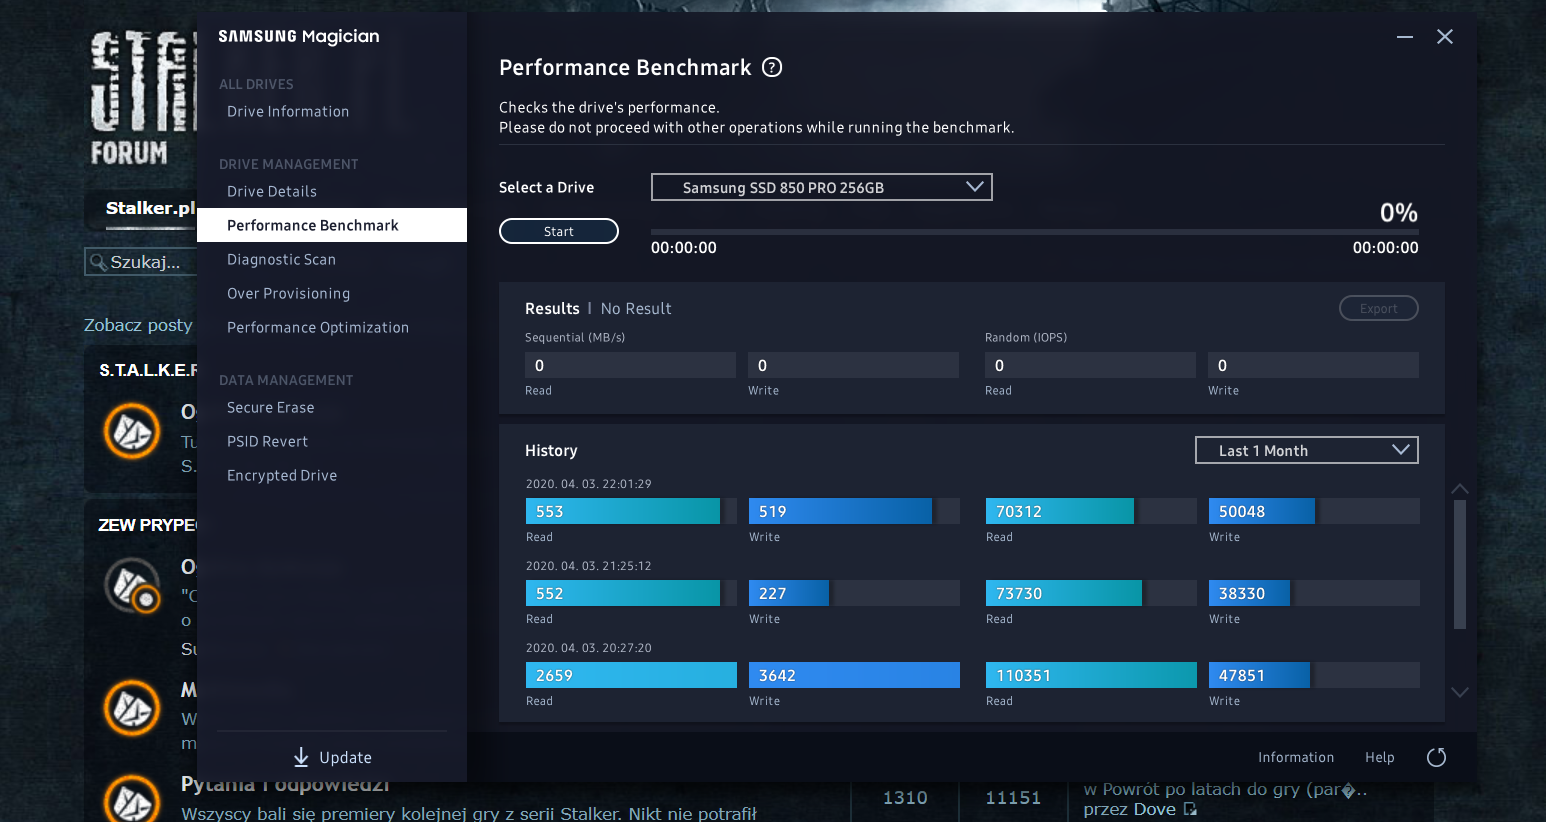This screenshot has height=822, width=1546.
Task: Click the Random Write result field
Action: 1313,365
